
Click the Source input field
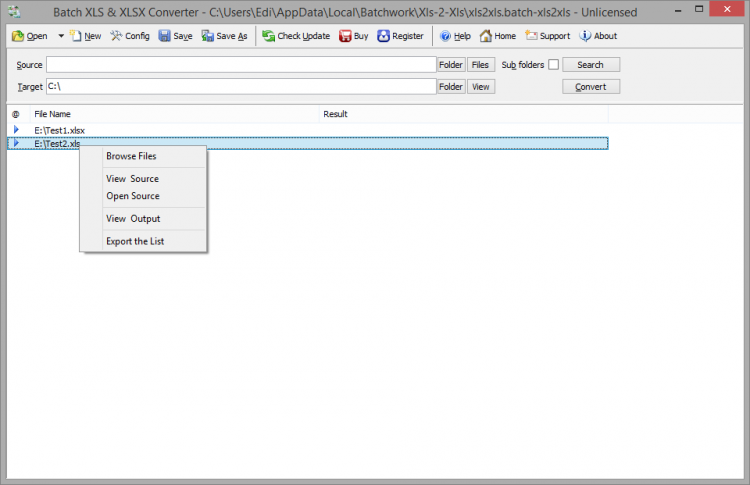241,65
